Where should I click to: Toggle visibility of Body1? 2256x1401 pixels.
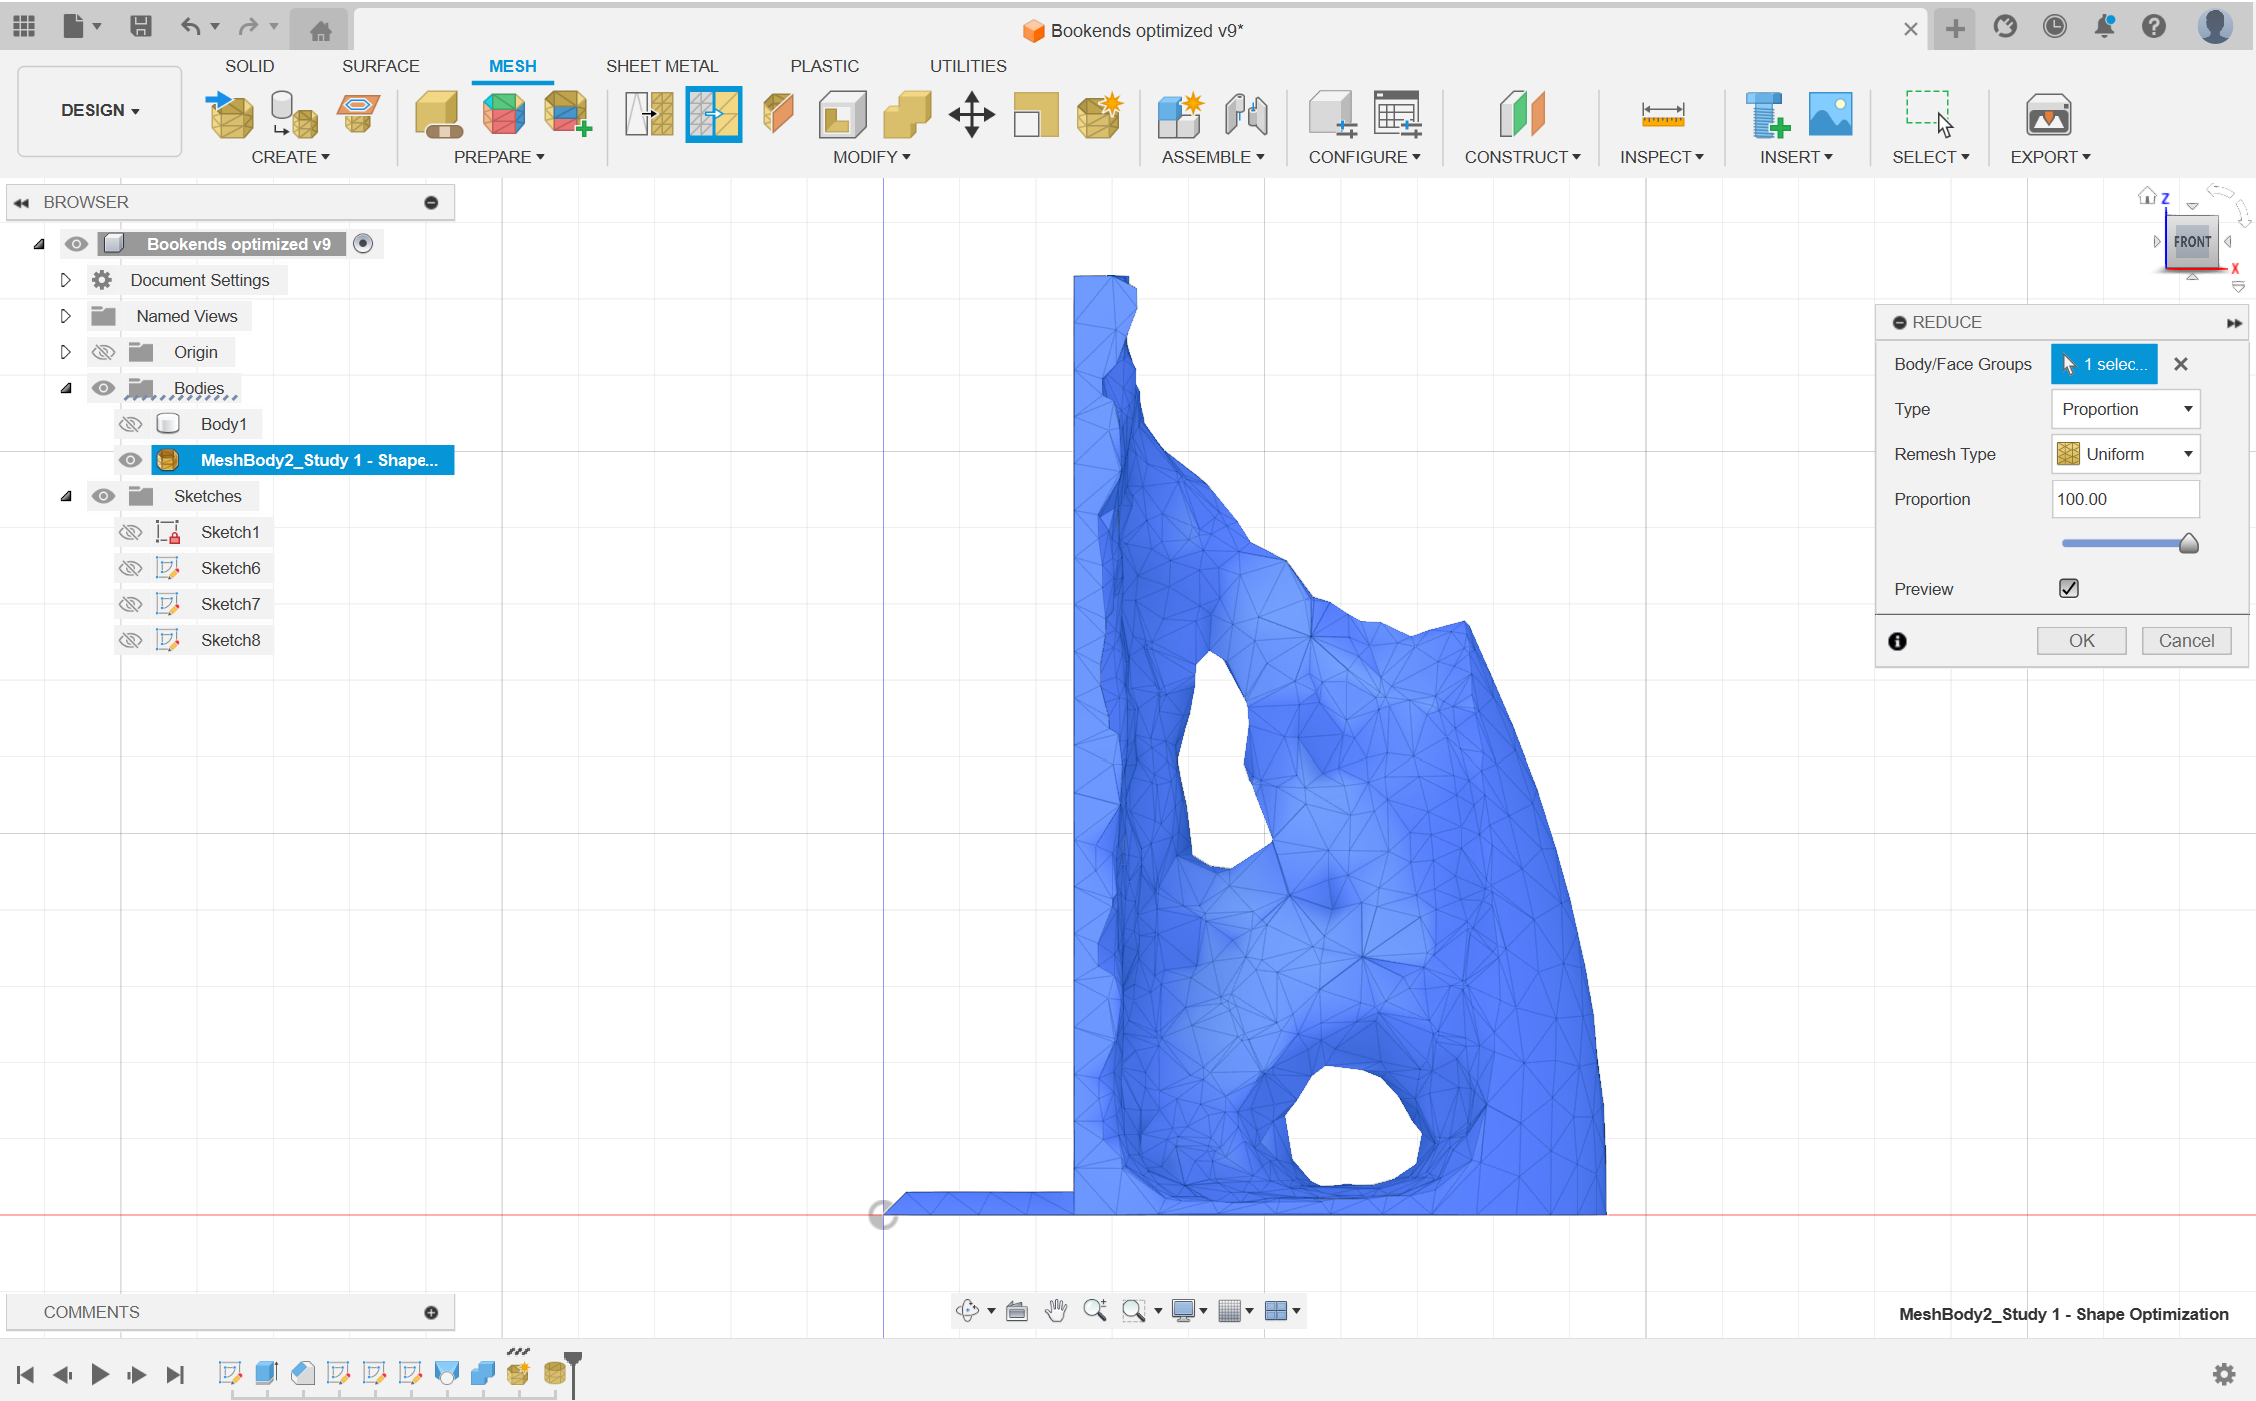click(130, 424)
